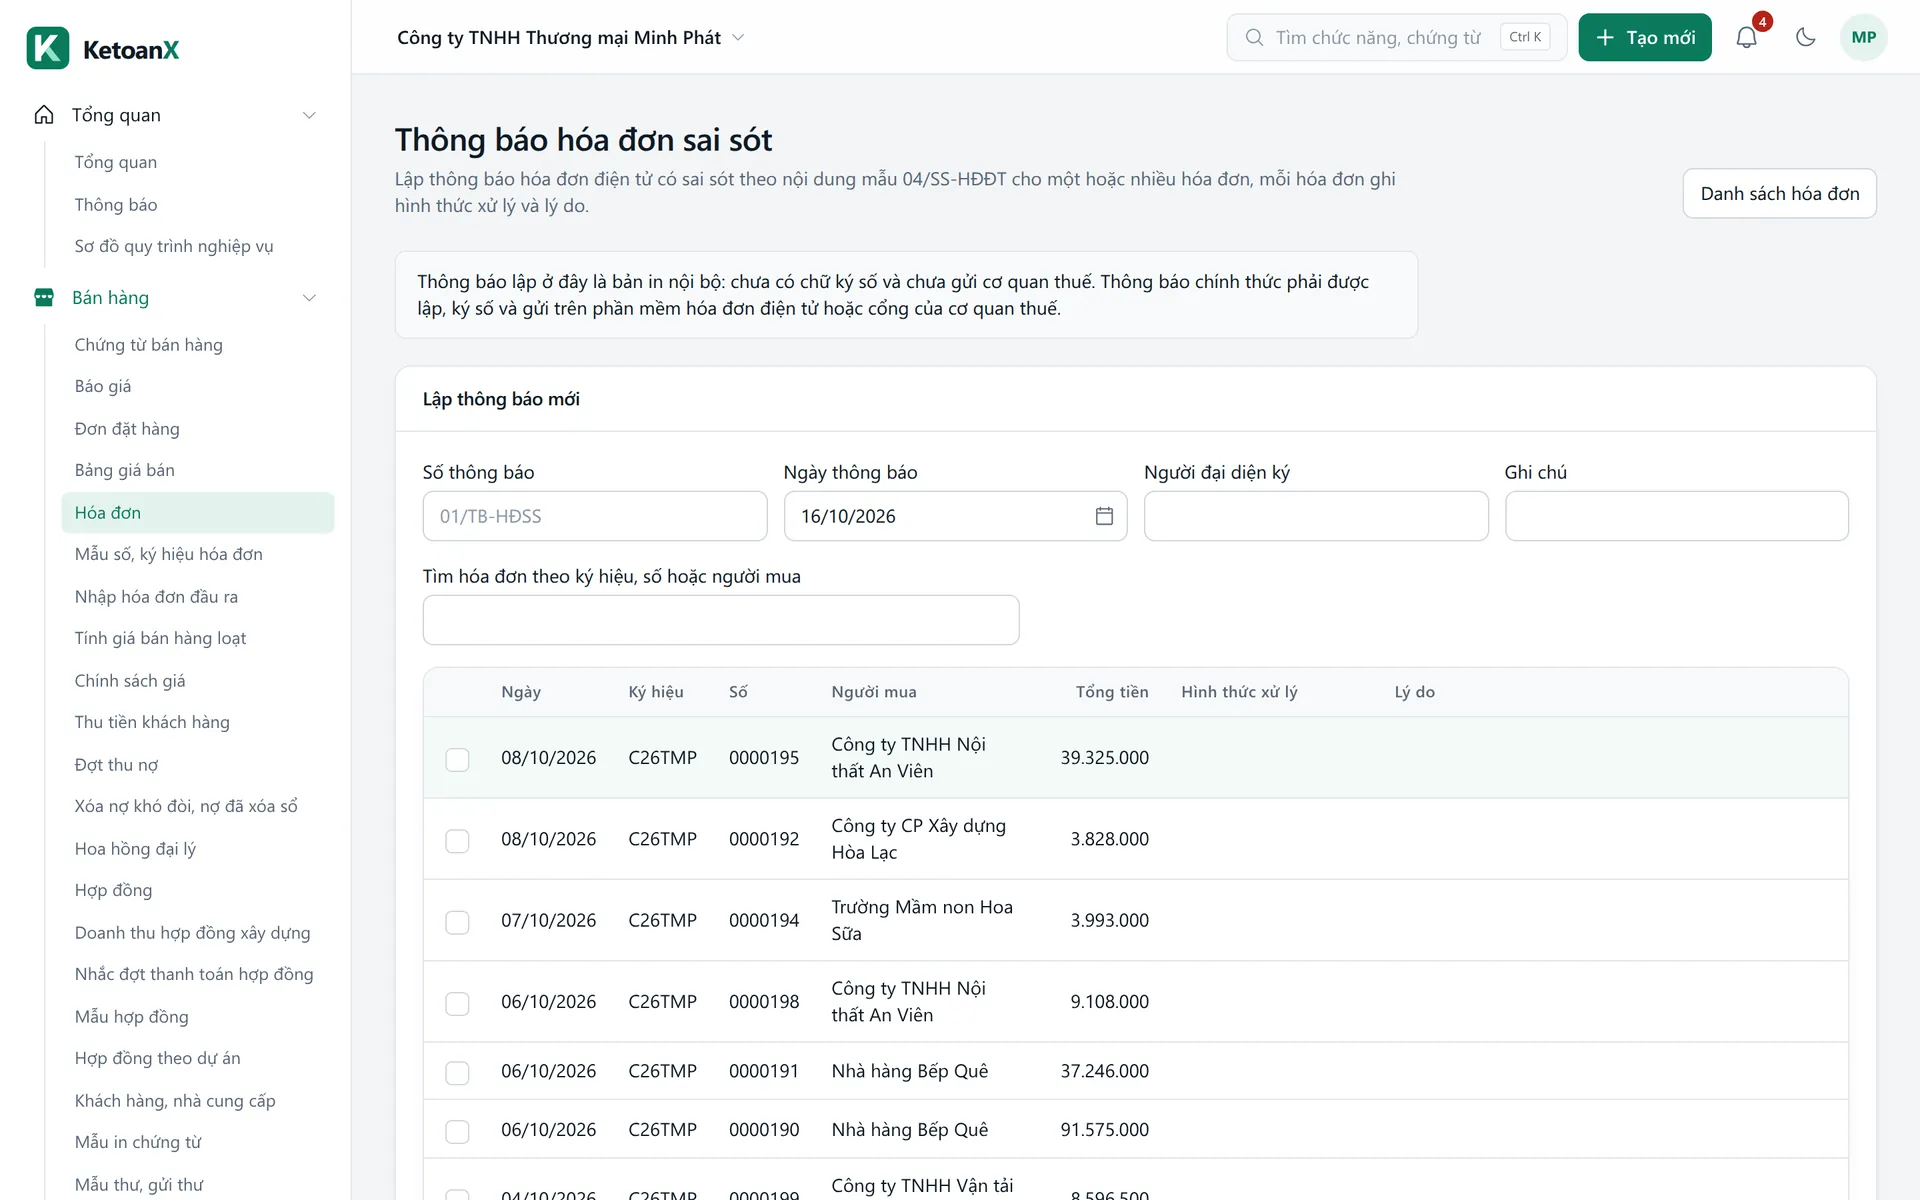Image resolution: width=1920 pixels, height=1200 pixels.
Task: Click the Người đại diện ký field
Action: (x=1316, y=516)
